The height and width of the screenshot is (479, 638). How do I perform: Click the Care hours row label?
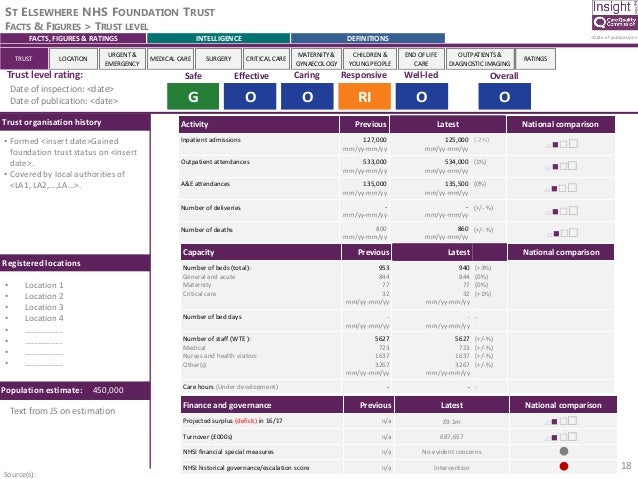click(x=230, y=387)
